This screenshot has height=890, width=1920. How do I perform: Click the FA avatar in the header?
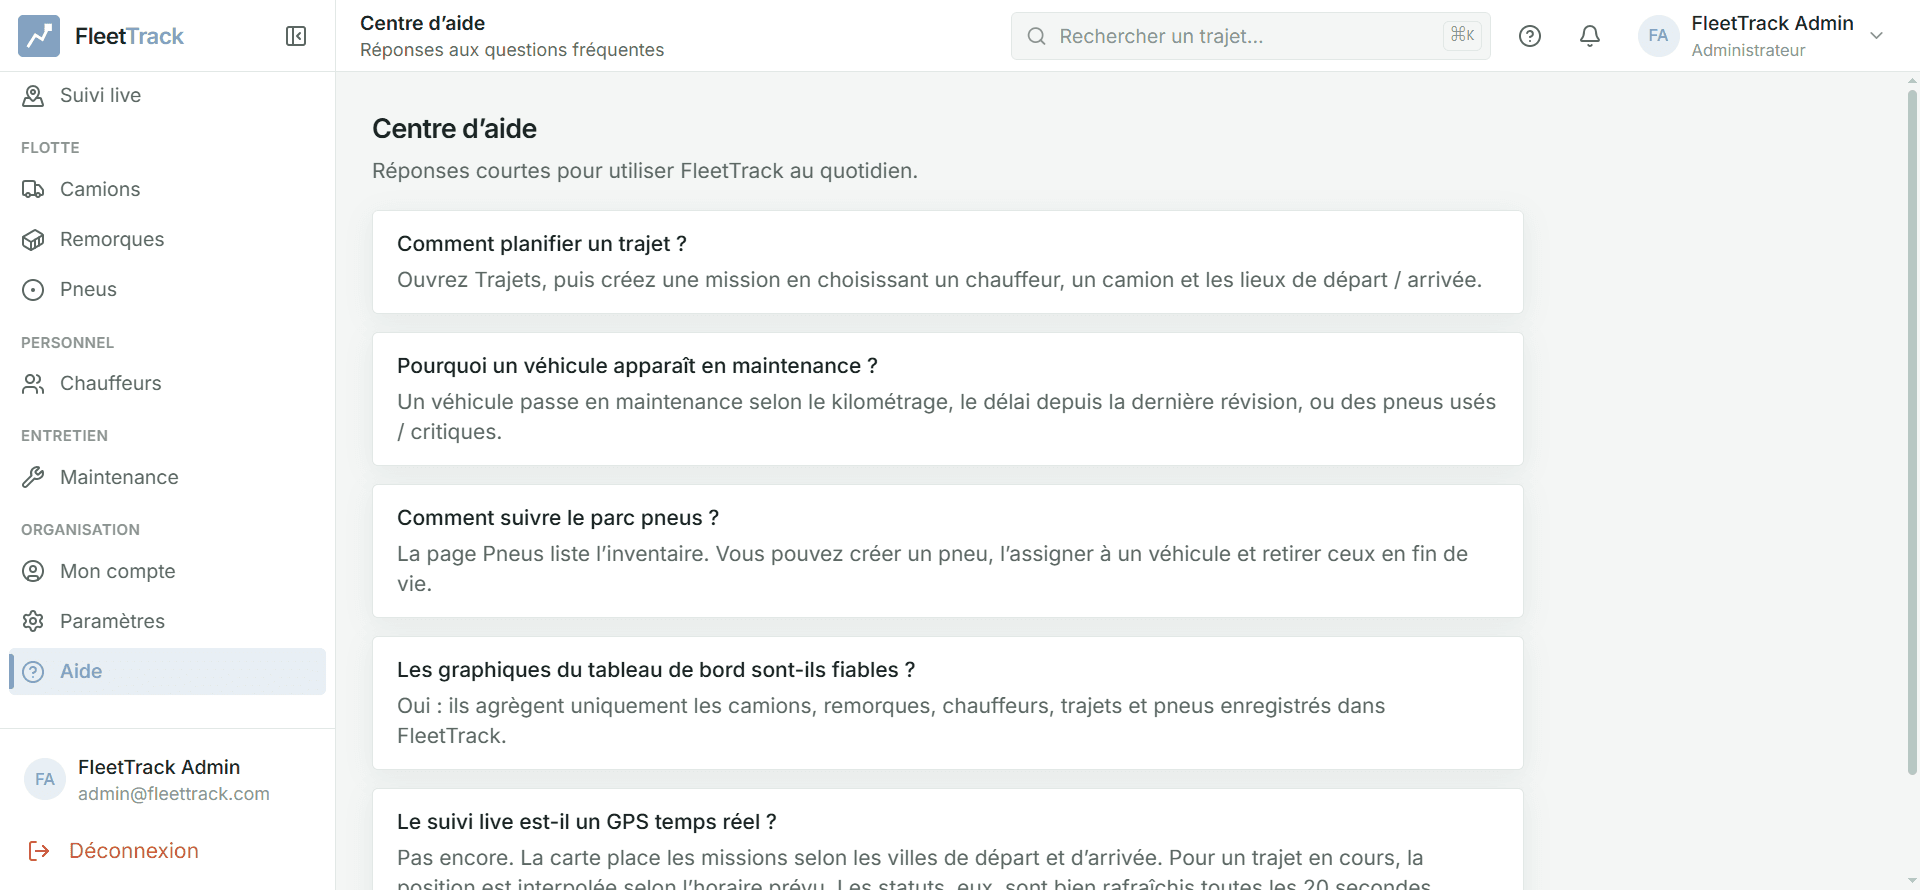[x=1658, y=36]
